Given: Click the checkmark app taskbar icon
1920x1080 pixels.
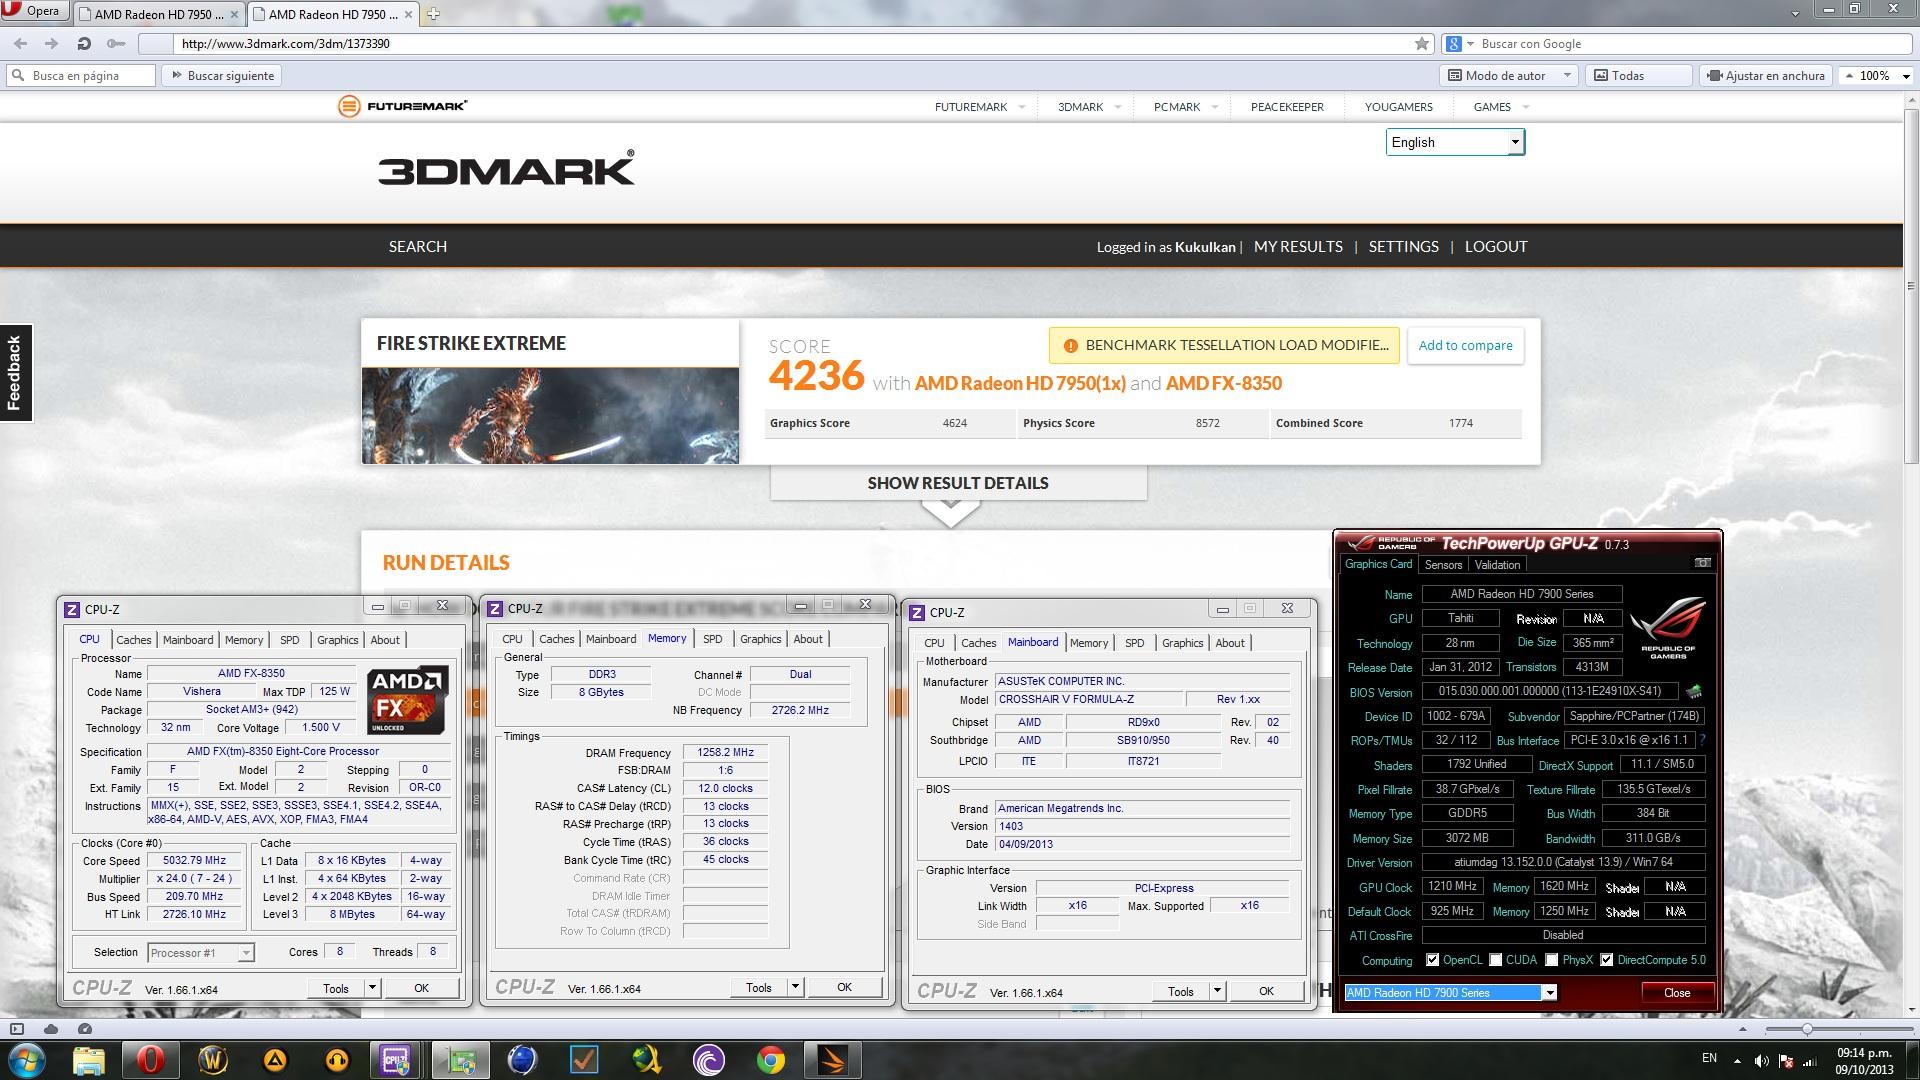Looking at the screenshot, I should (x=584, y=1060).
